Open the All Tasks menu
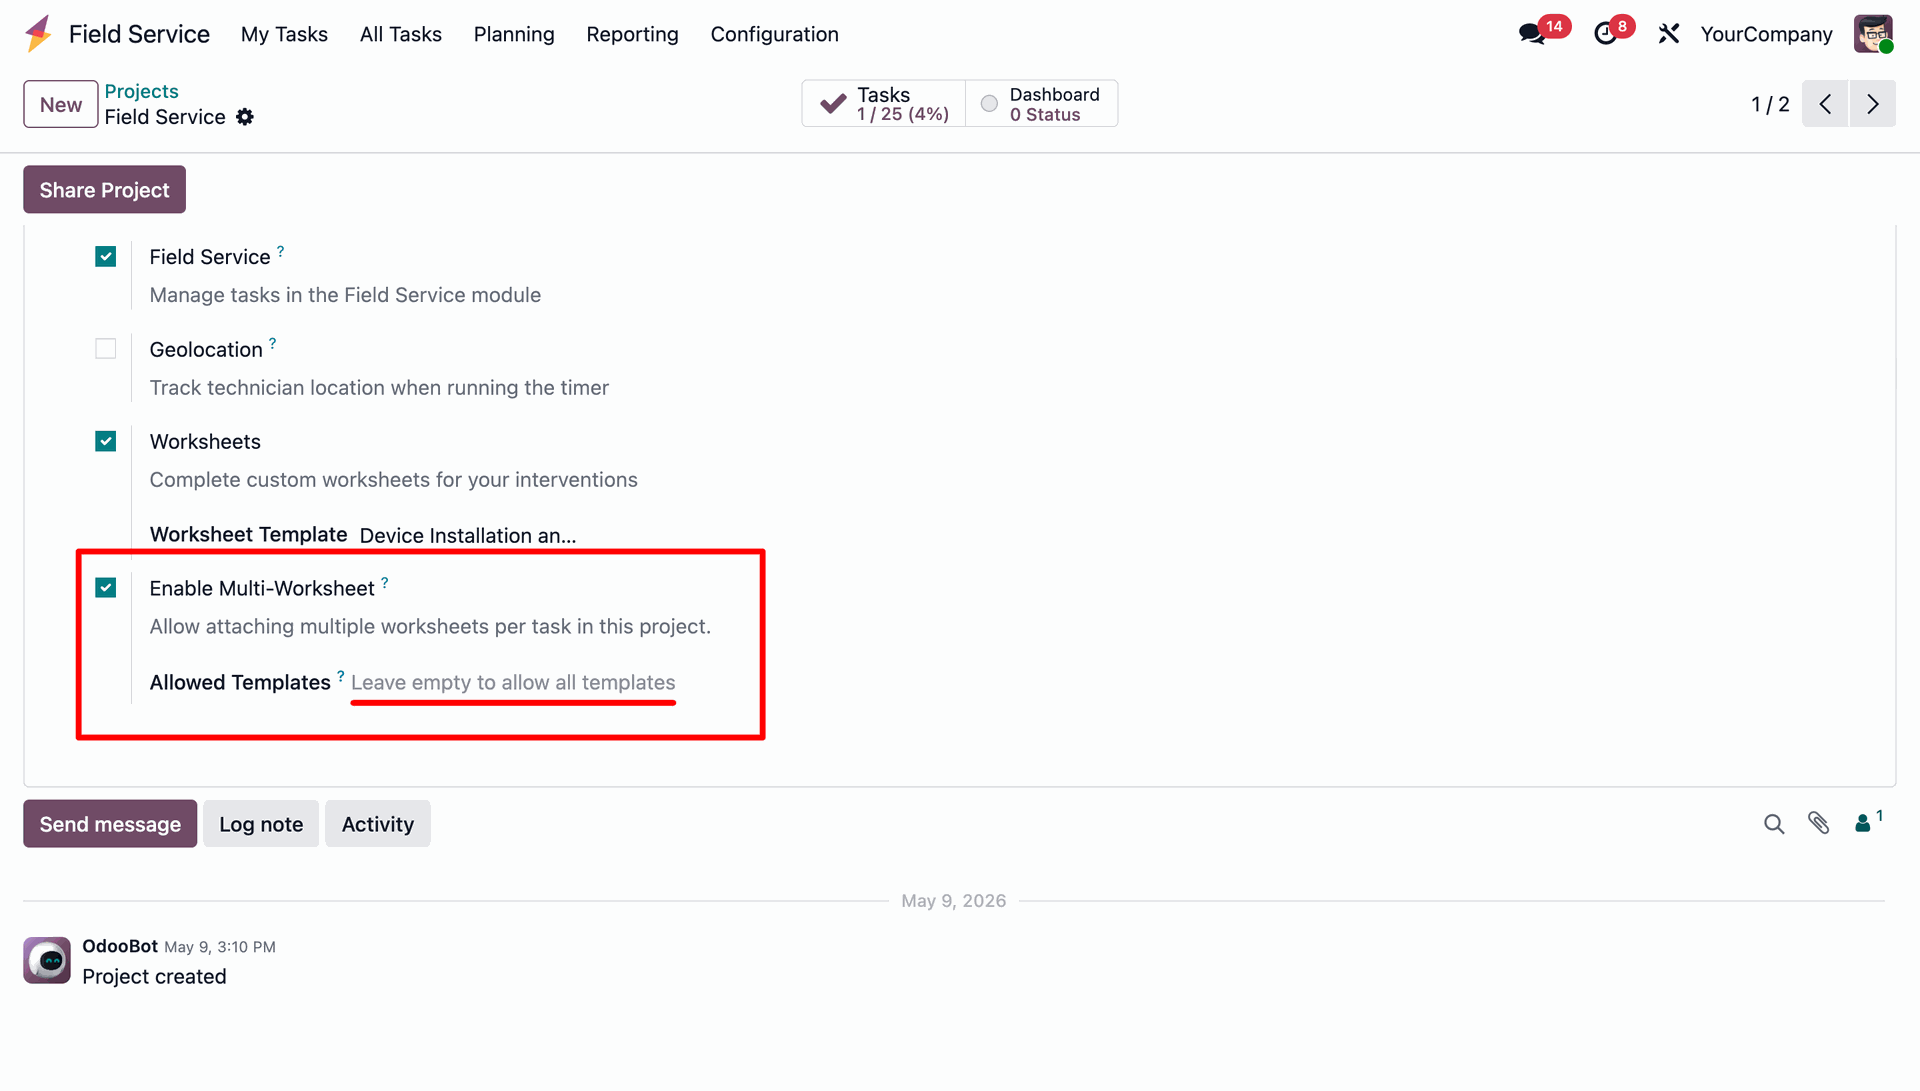Viewport: 1920px width, 1091px height. click(401, 34)
